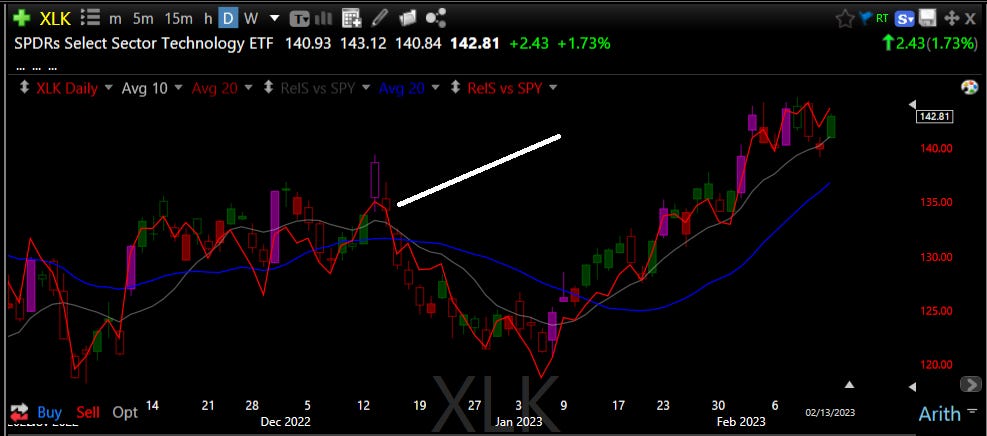Click the Sell button
Viewport: 987px width, 436px height.
coord(87,412)
